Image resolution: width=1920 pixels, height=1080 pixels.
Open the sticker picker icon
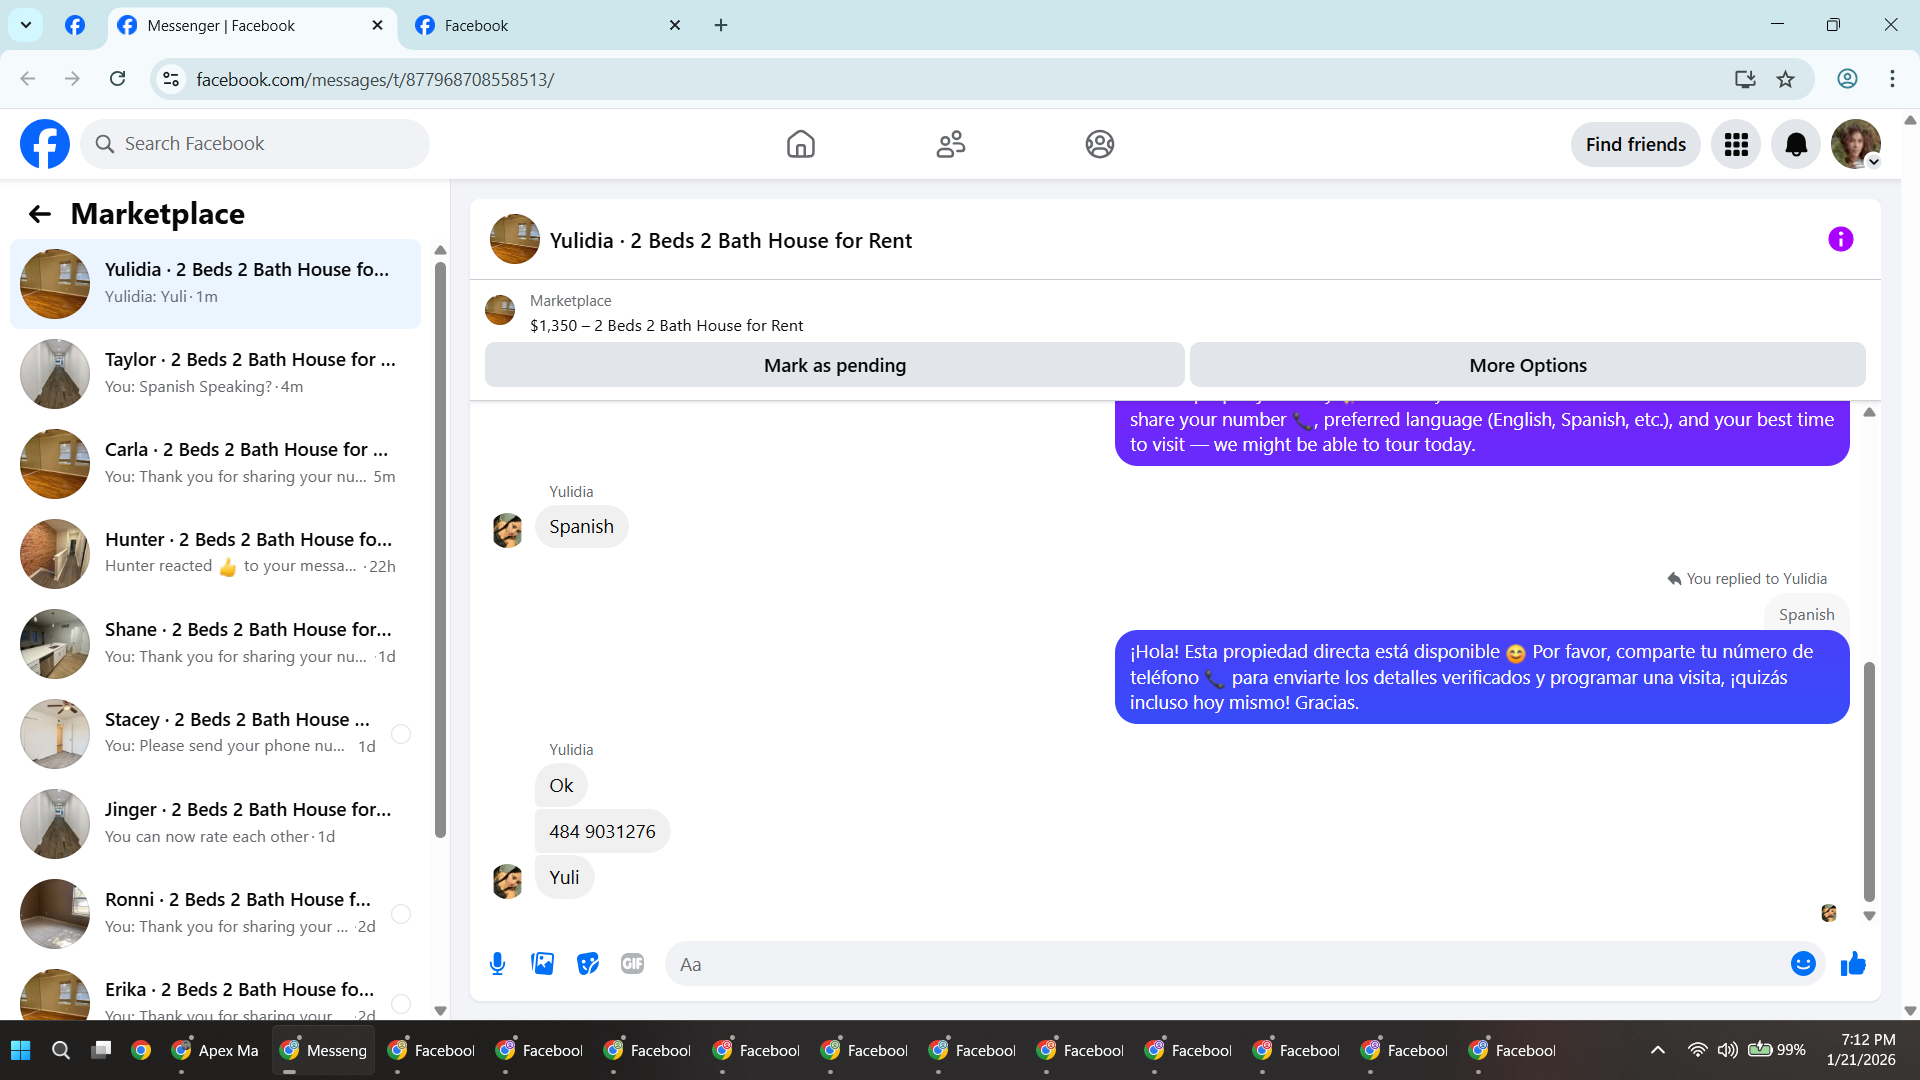[587, 964]
